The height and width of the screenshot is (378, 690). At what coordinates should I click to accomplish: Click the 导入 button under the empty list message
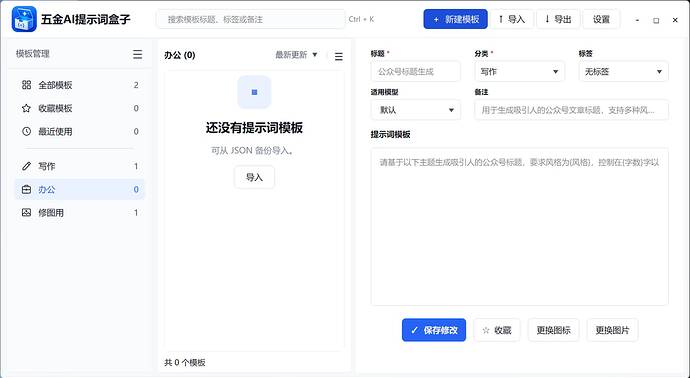coord(254,177)
